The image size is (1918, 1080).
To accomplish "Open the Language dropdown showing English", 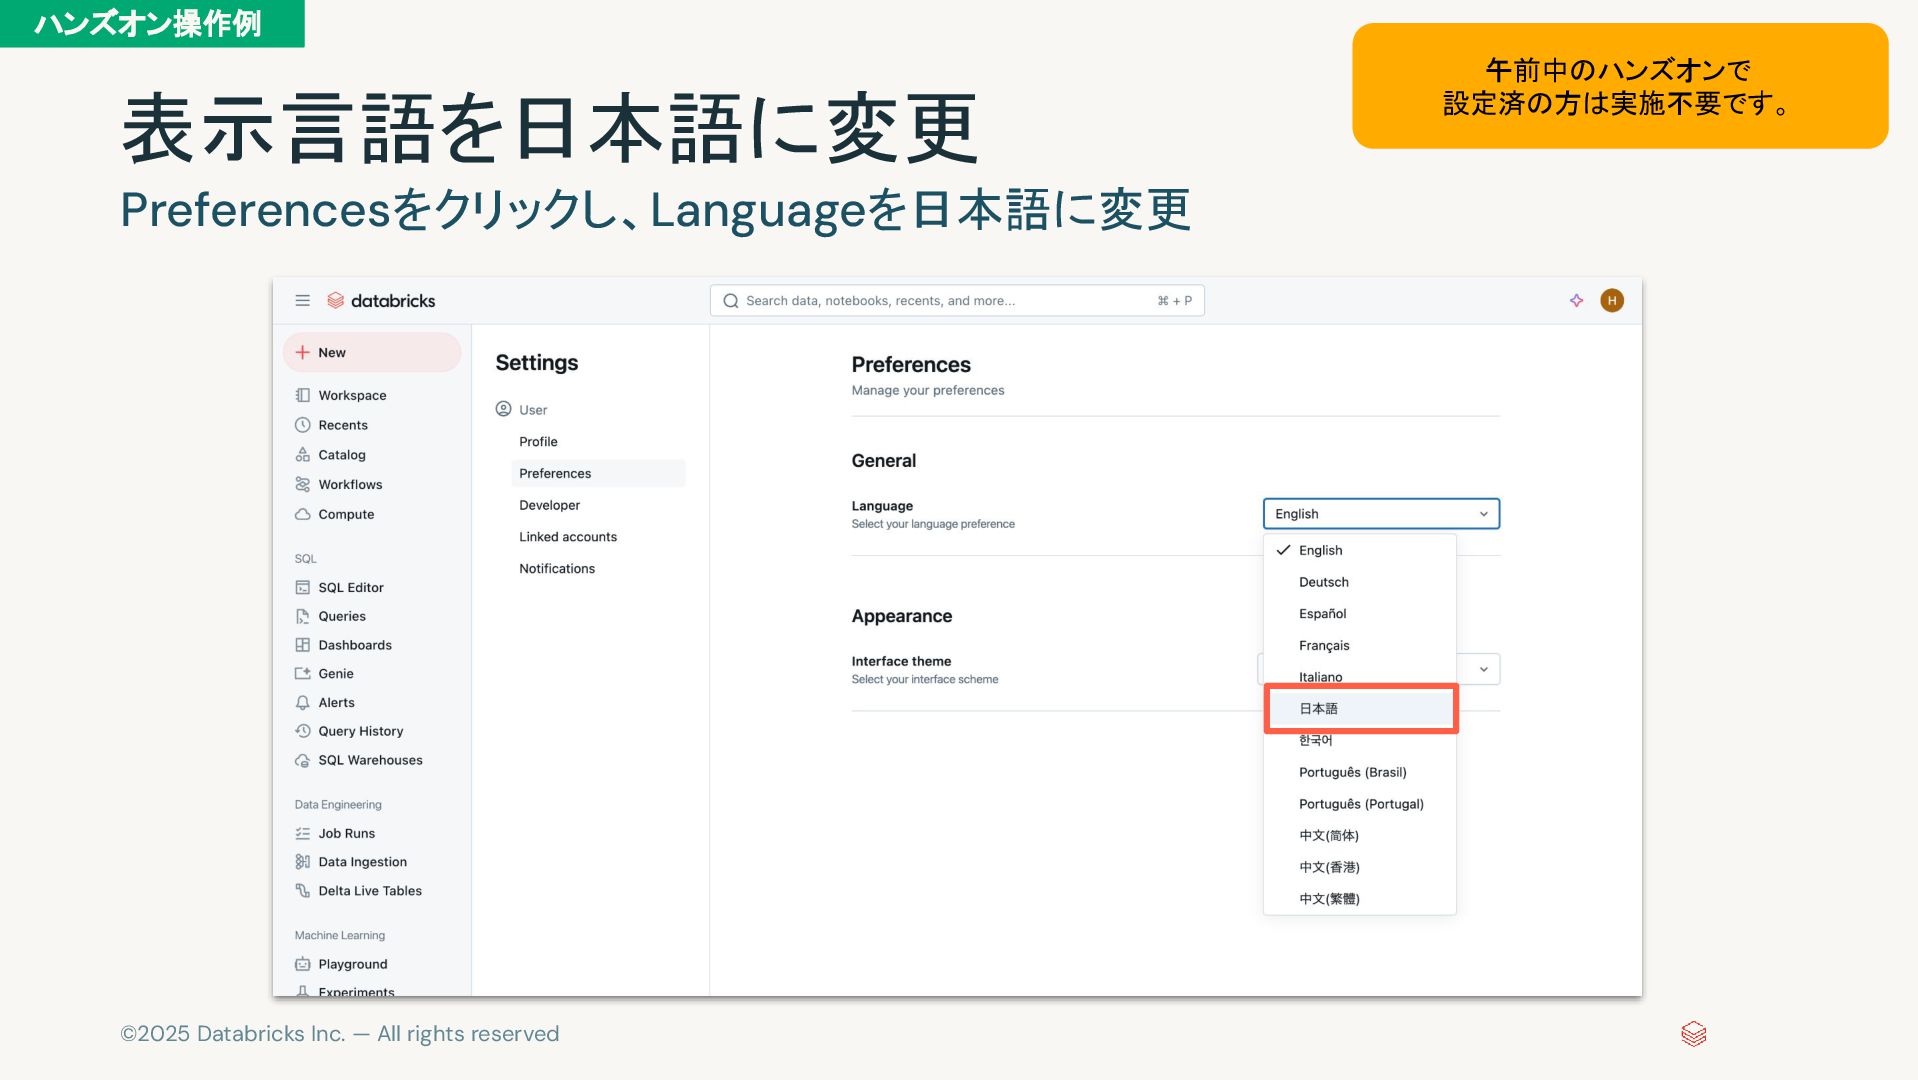I will coord(1380,514).
